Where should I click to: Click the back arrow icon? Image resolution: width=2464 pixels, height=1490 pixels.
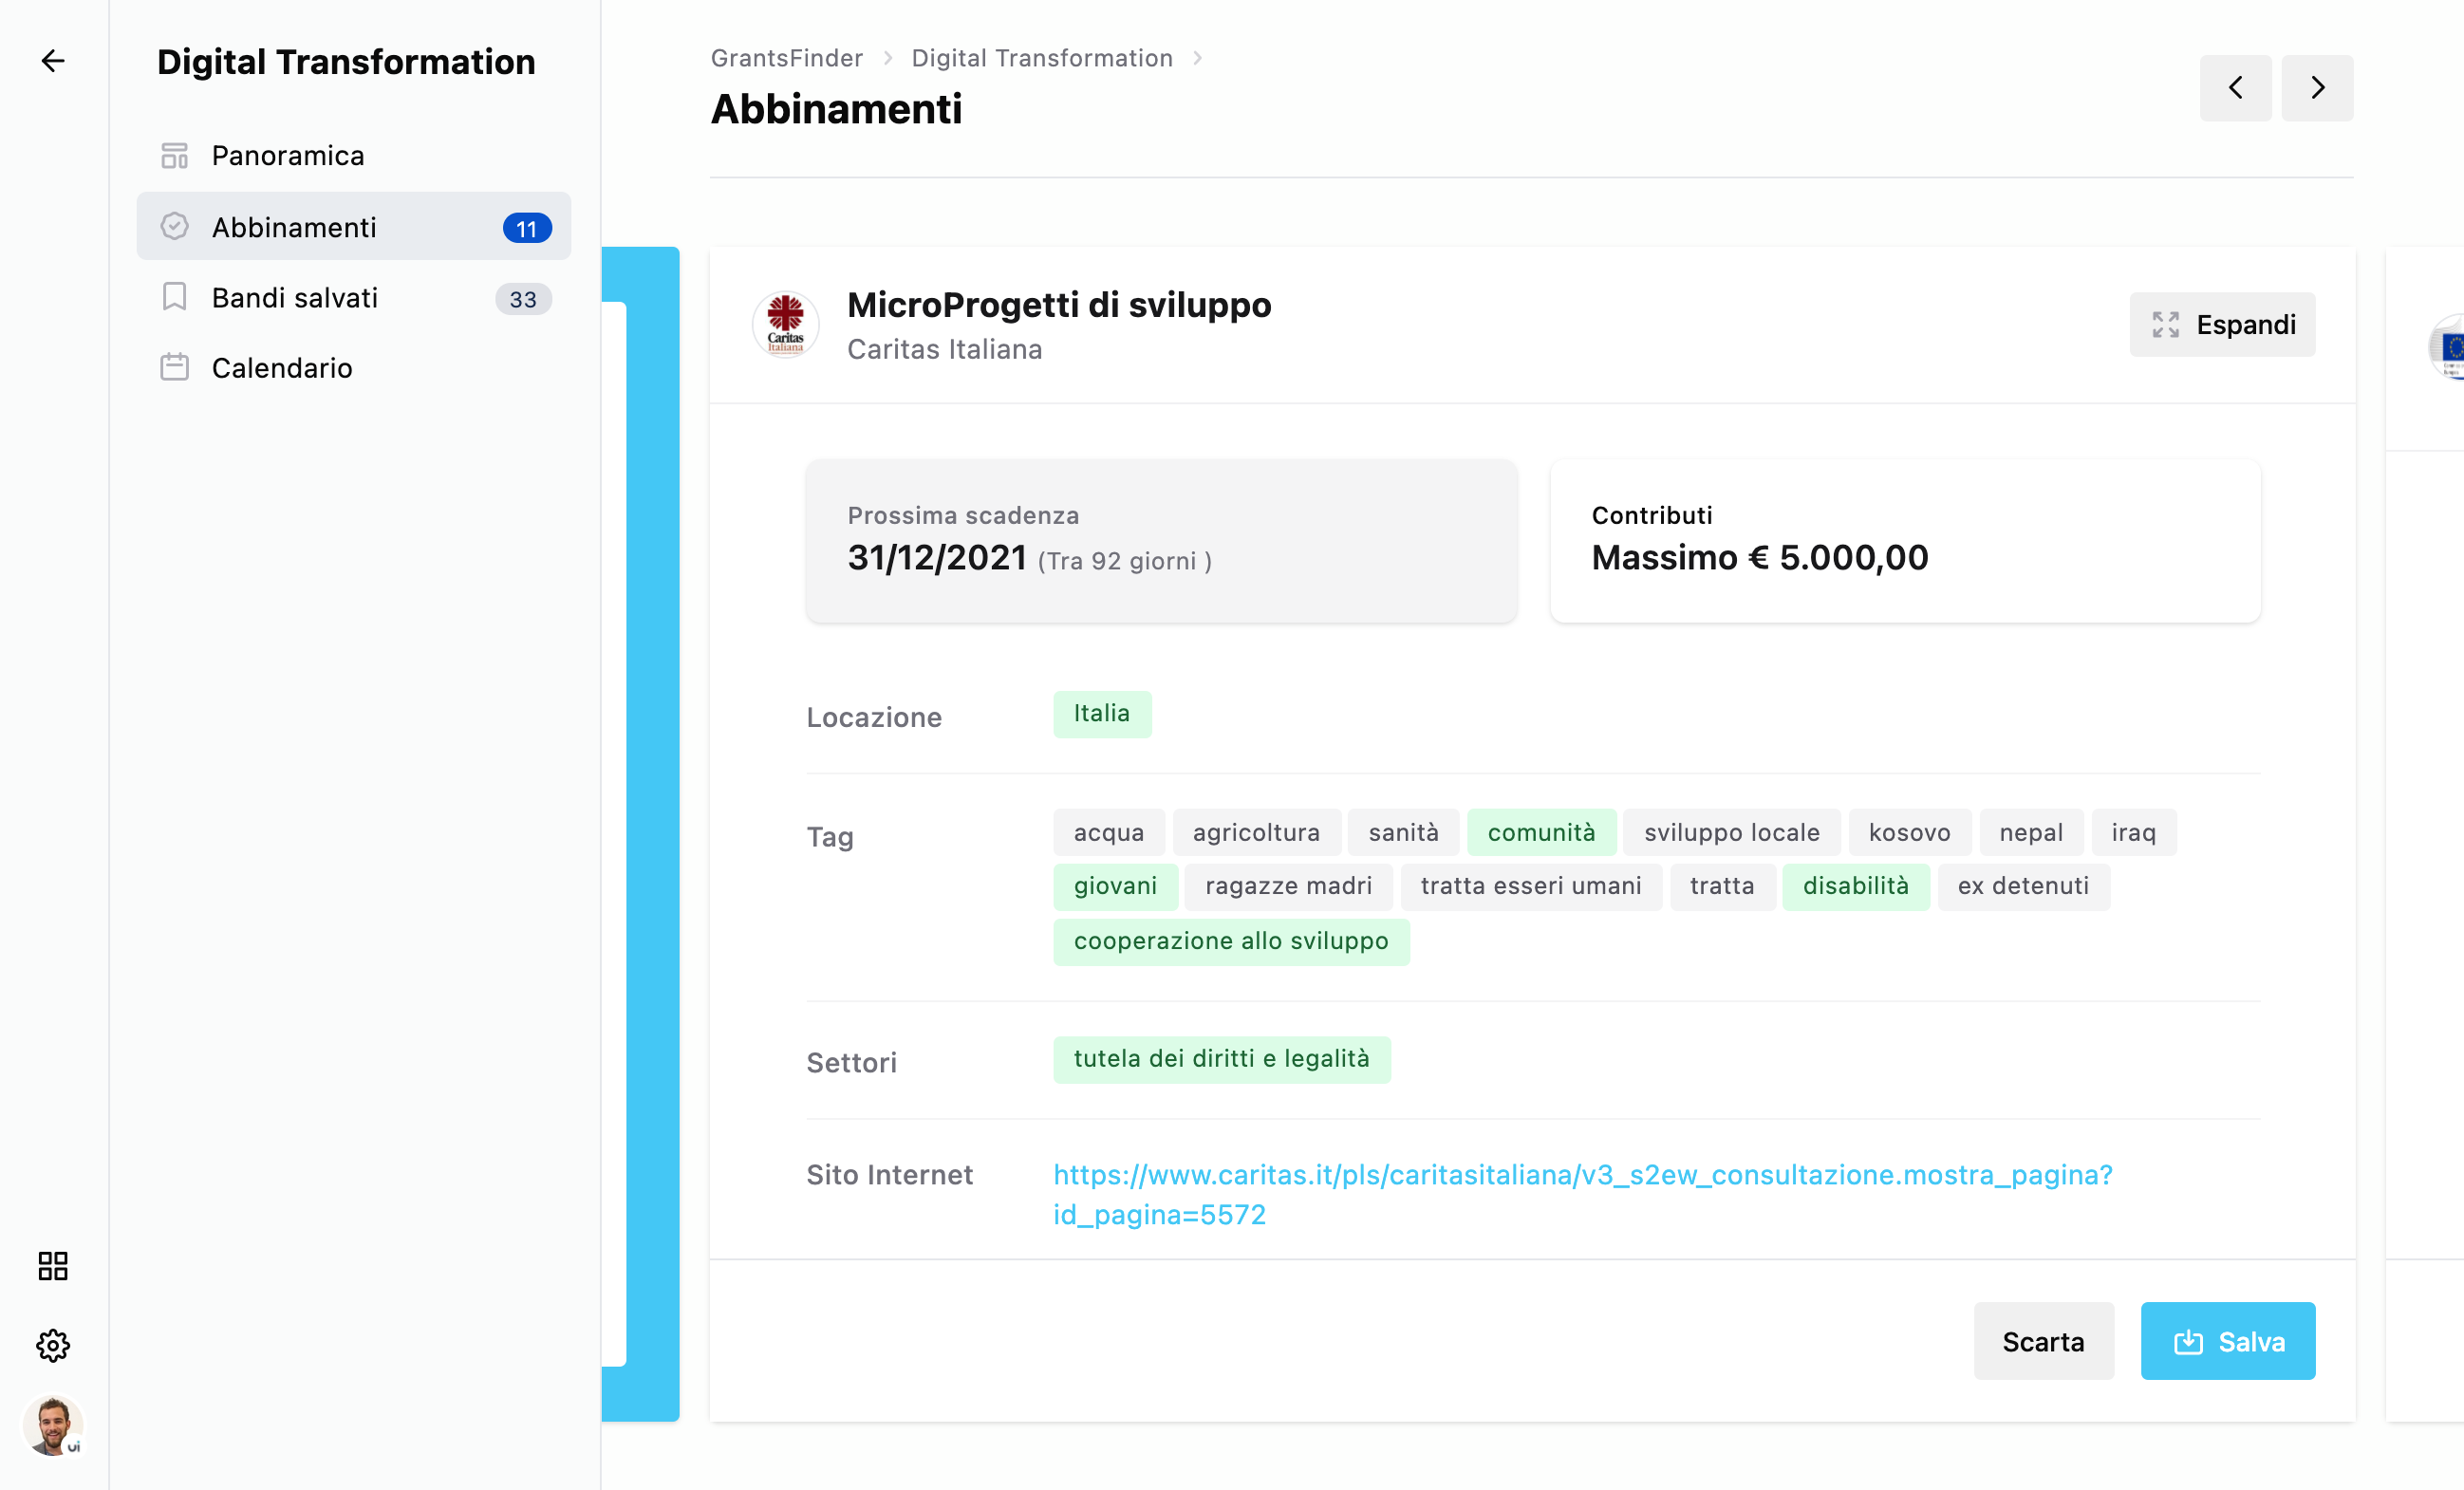[x=53, y=61]
